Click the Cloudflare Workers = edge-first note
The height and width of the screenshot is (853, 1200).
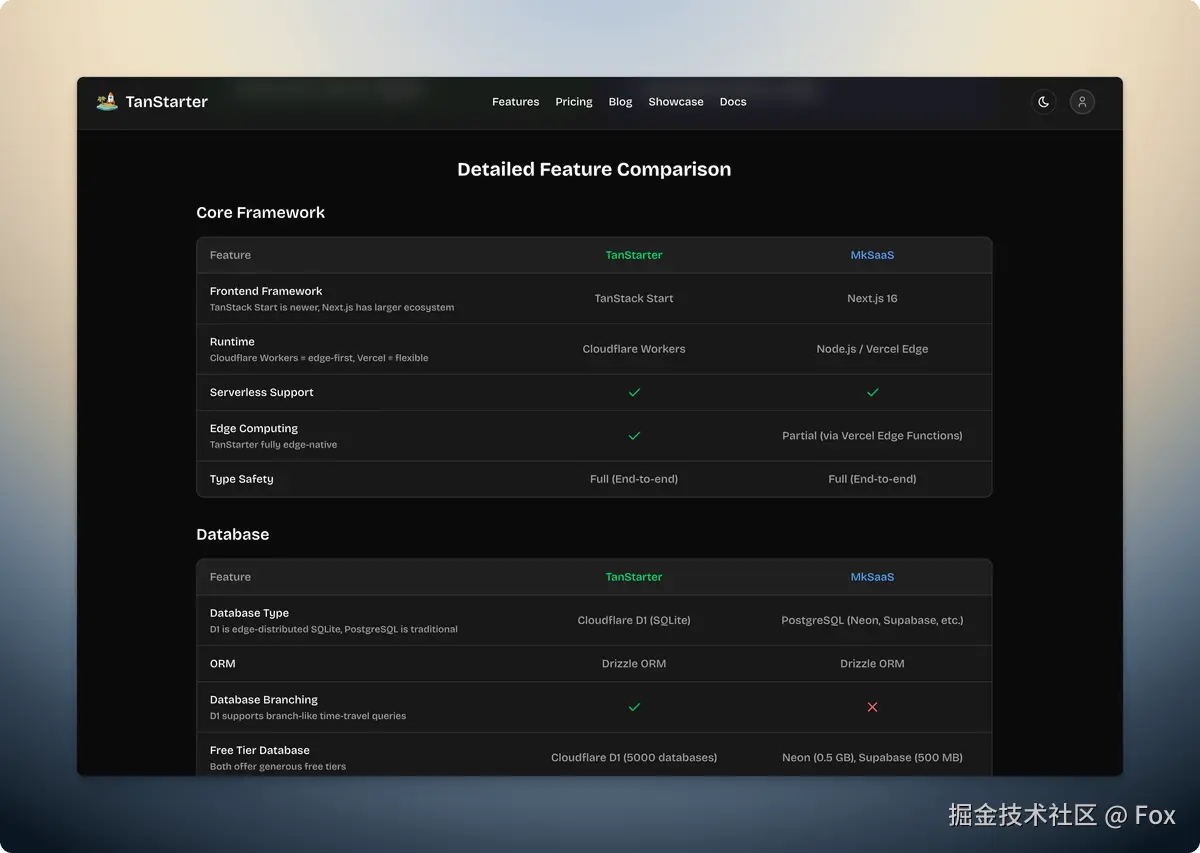click(319, 358)
